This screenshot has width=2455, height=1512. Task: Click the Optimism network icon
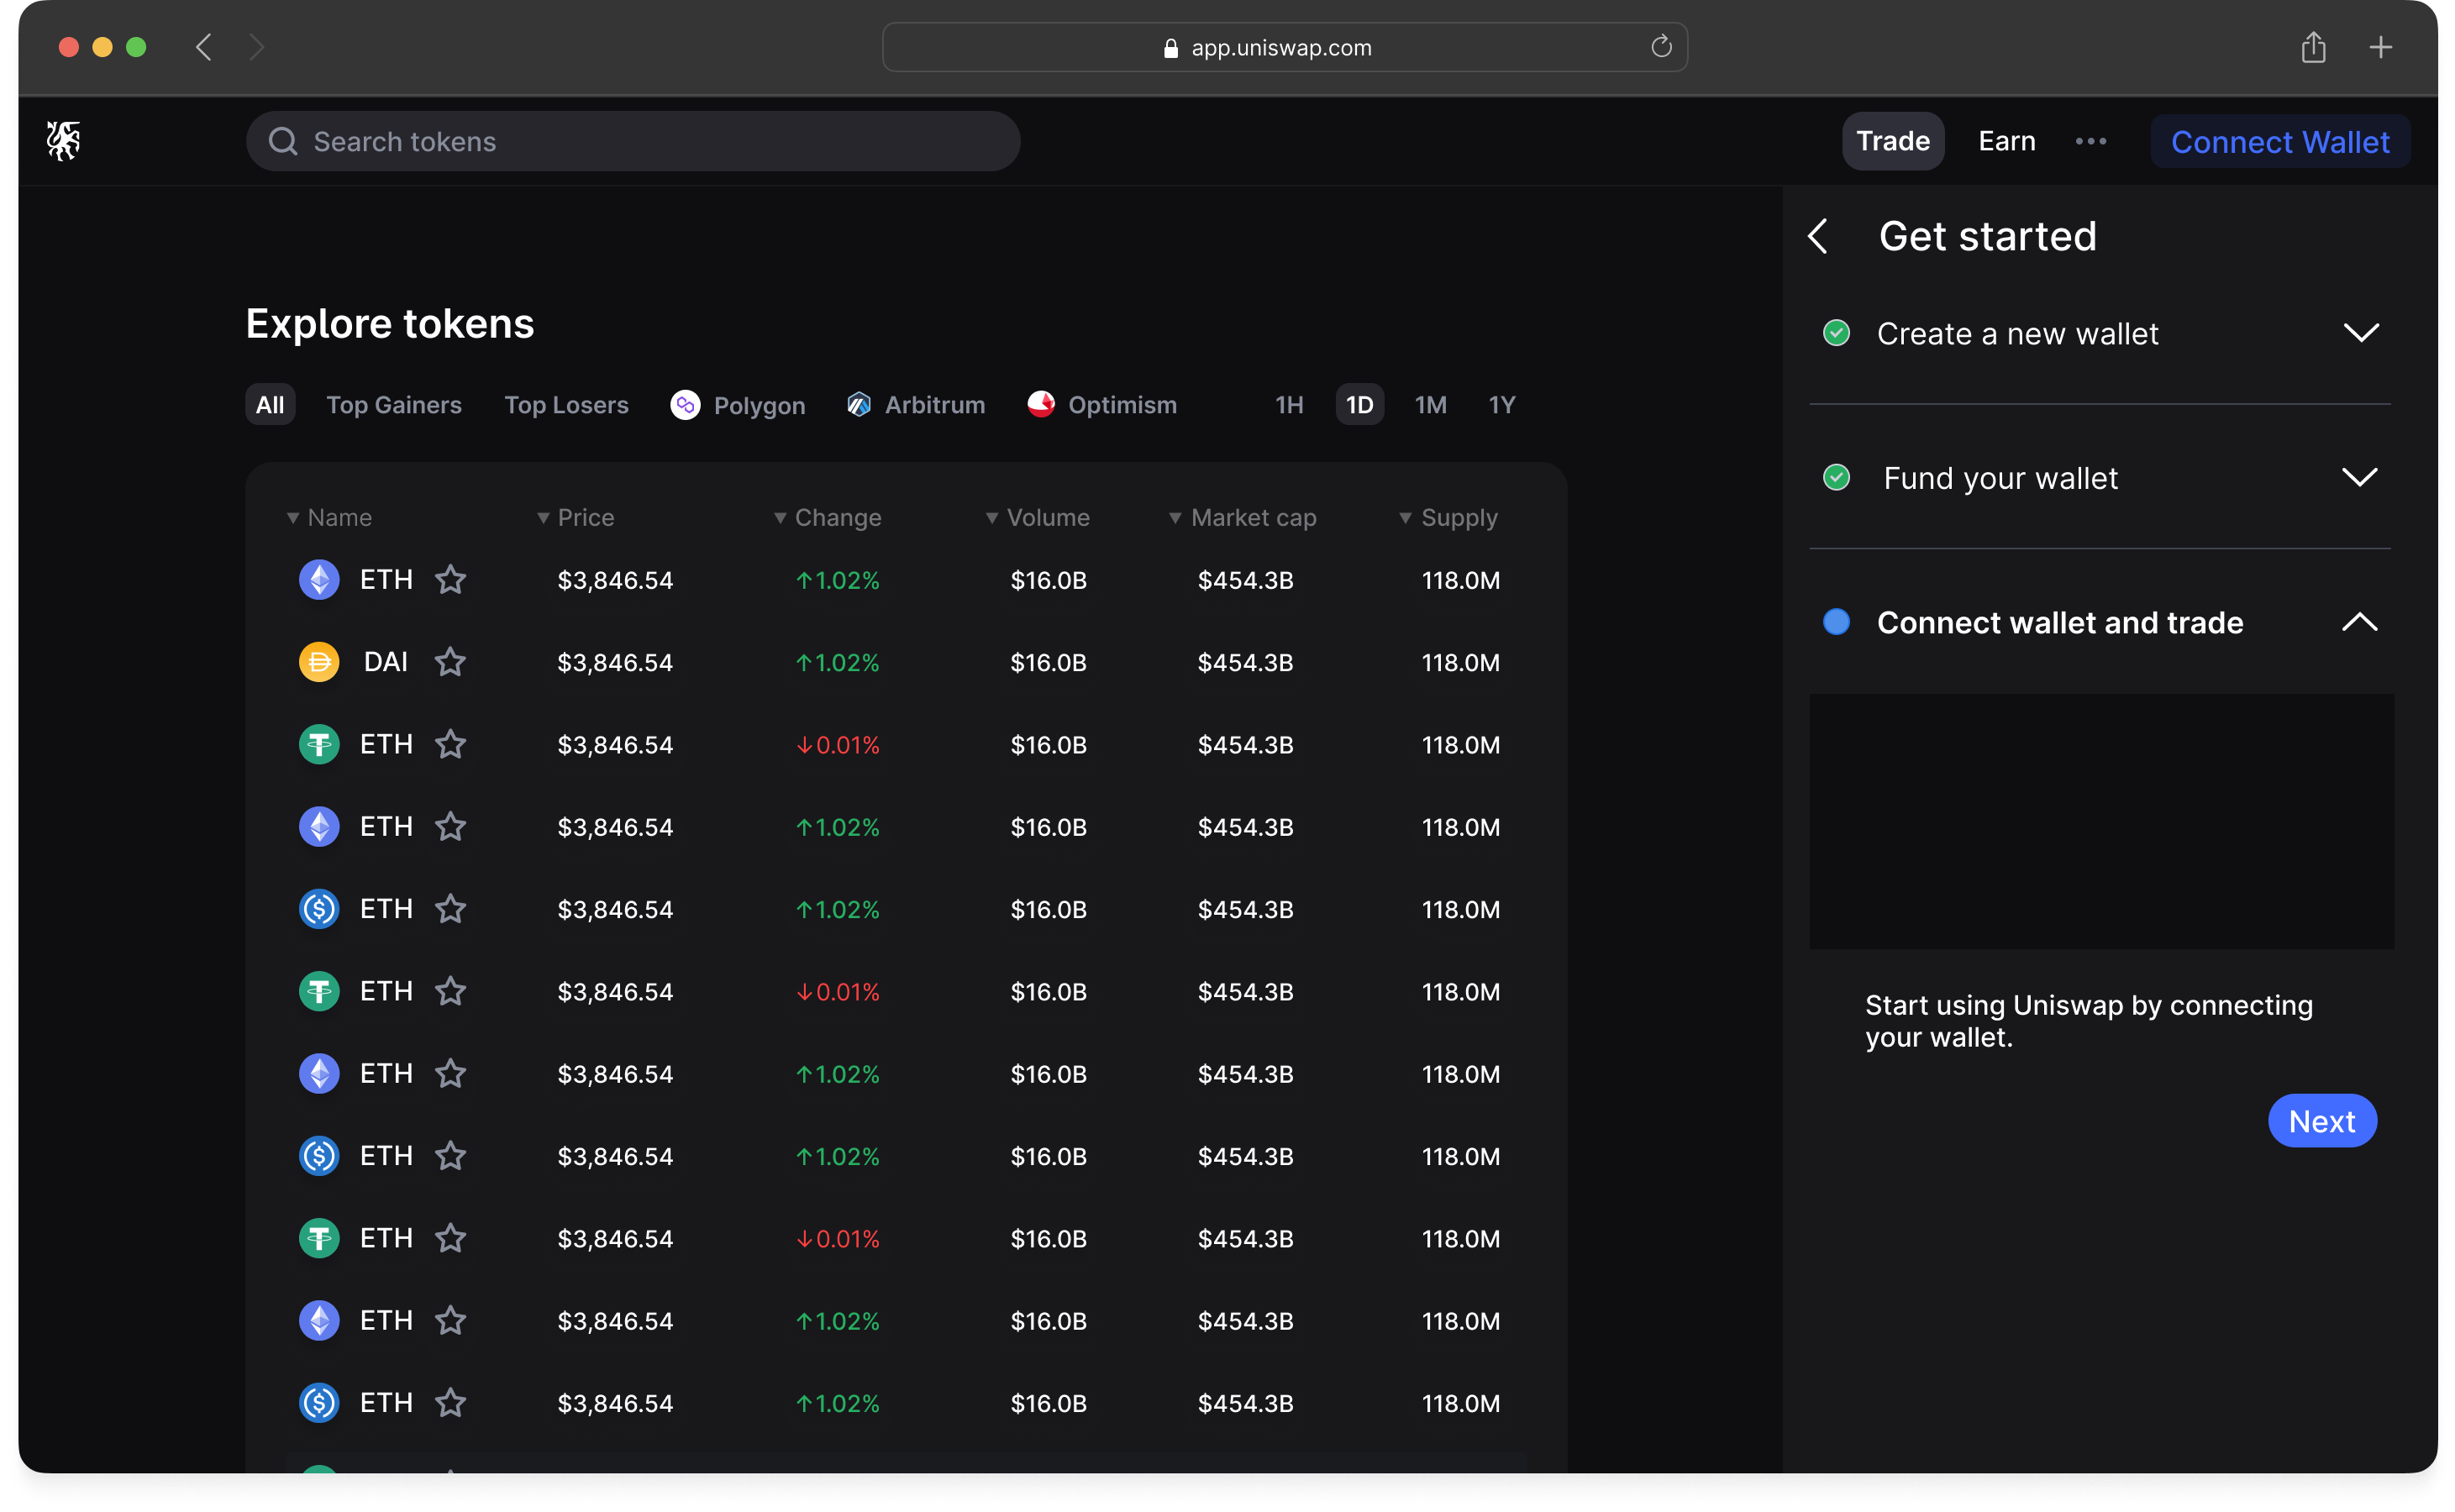1041,403
